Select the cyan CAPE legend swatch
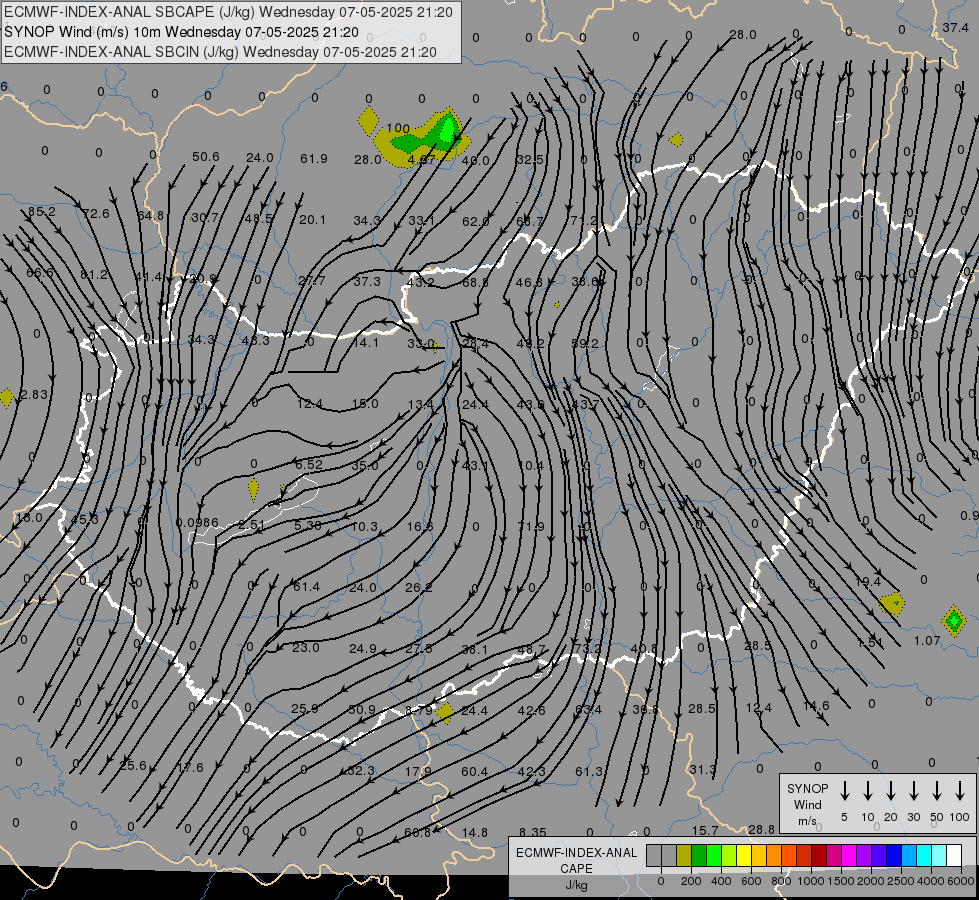The height and width of the screenshot is (900, 979). [x=924, y=856]
